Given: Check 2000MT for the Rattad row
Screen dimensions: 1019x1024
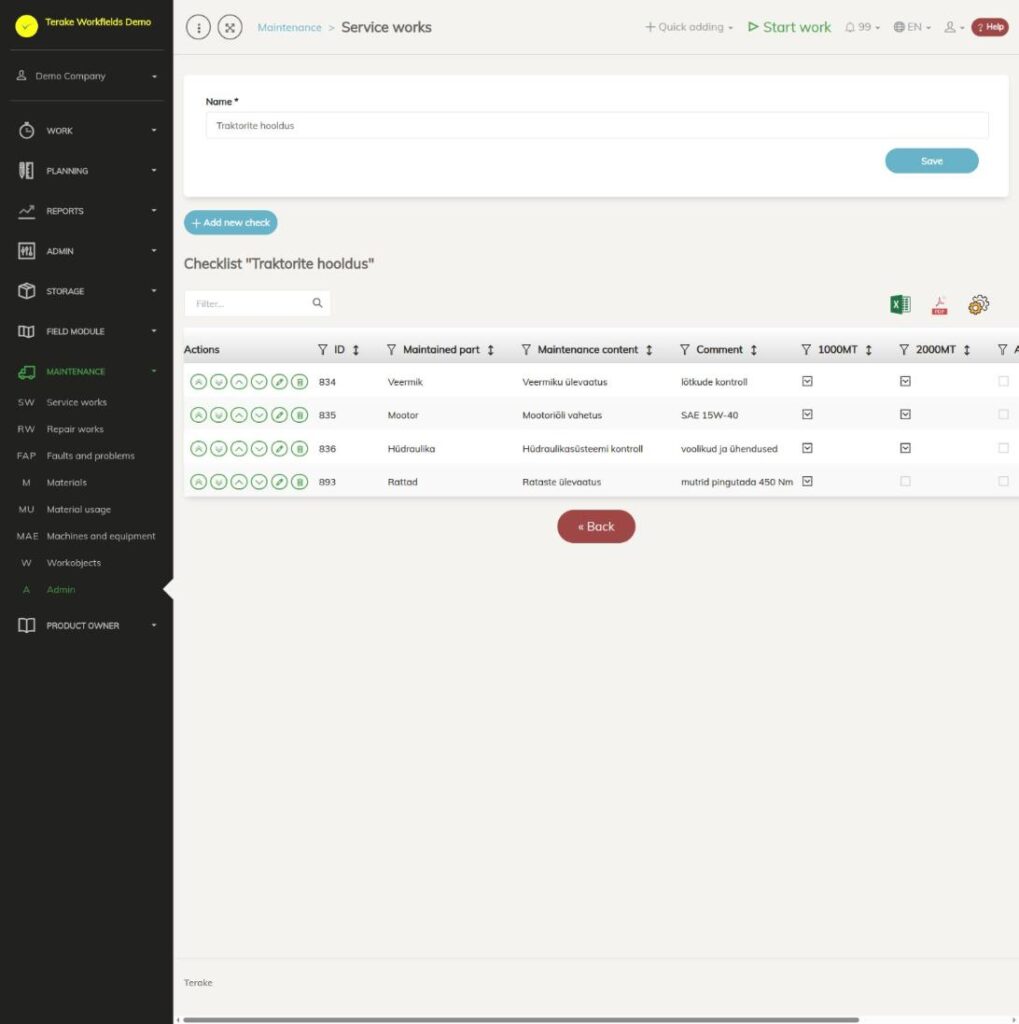Looking at the screenshot, I should [905, 481].
